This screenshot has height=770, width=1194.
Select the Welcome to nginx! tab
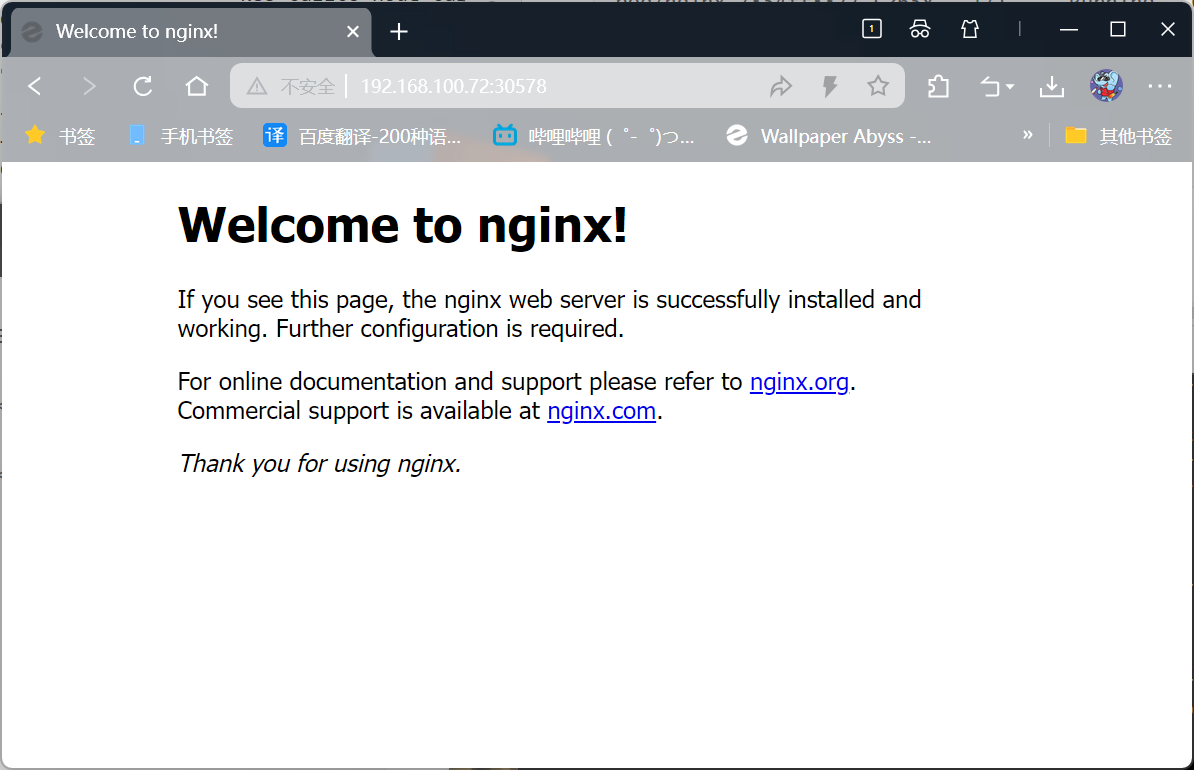(190, 31)
